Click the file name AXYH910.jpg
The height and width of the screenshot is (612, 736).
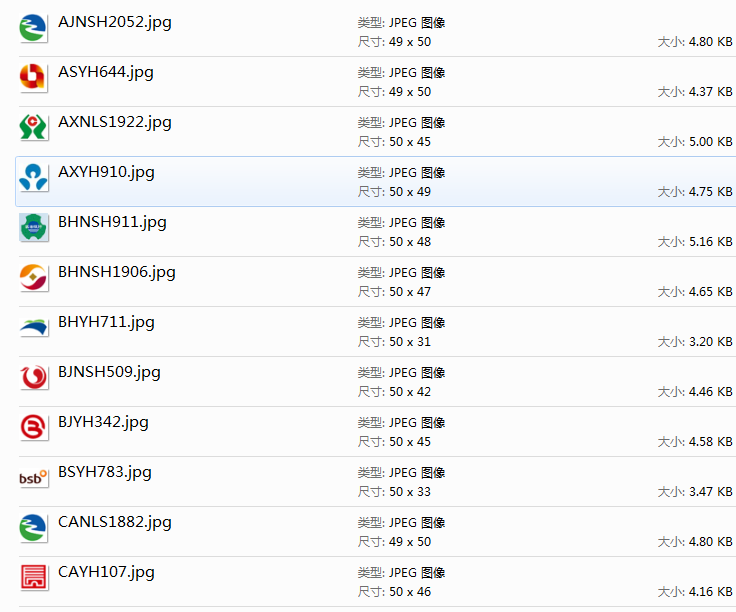coord(106,173)
